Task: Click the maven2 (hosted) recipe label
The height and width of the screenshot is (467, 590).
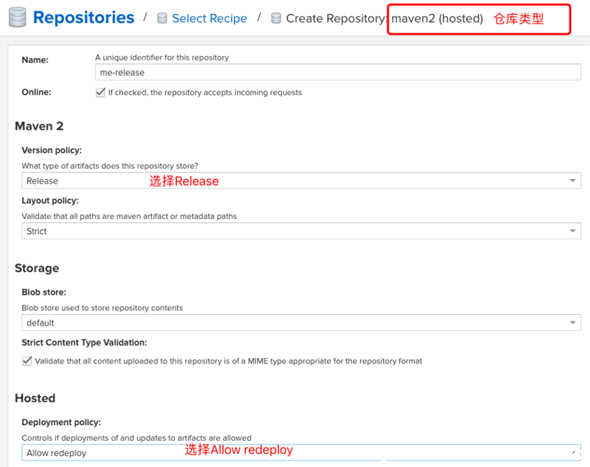Action: coord(437,18)
